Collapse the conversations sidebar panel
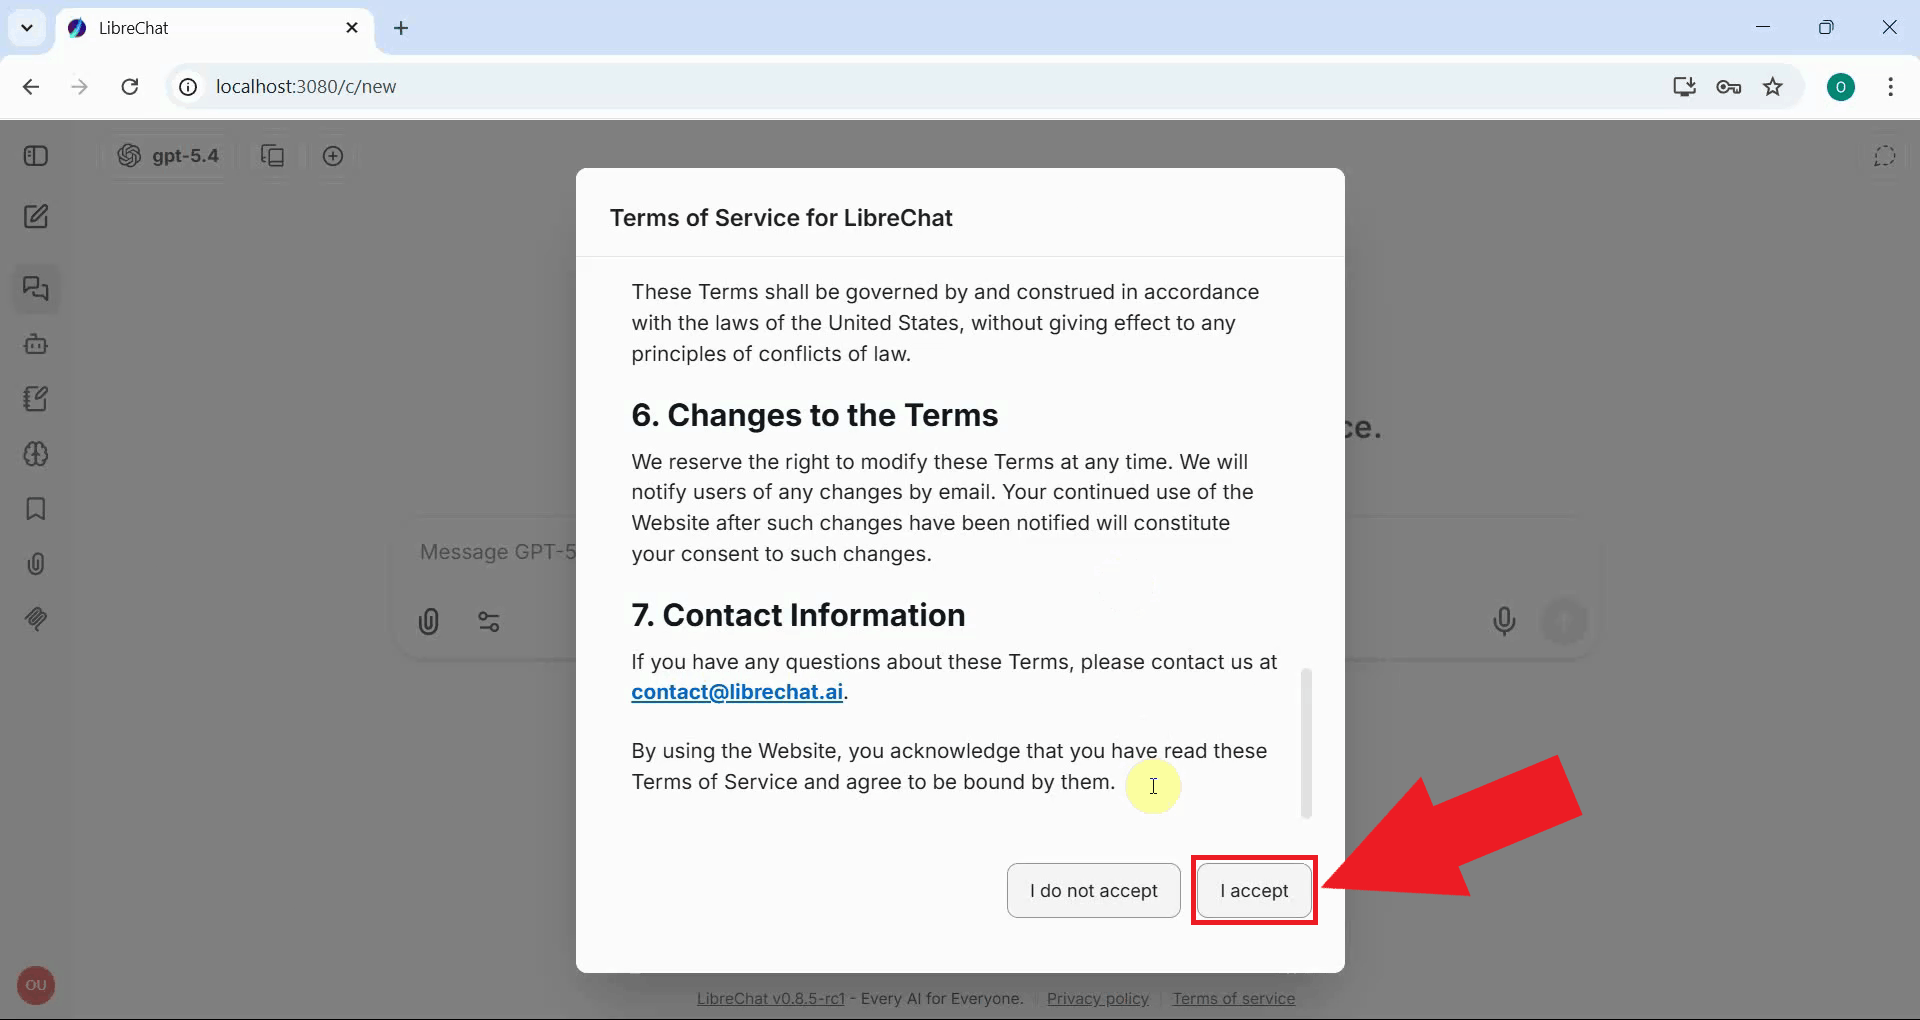 pos(36,156)
